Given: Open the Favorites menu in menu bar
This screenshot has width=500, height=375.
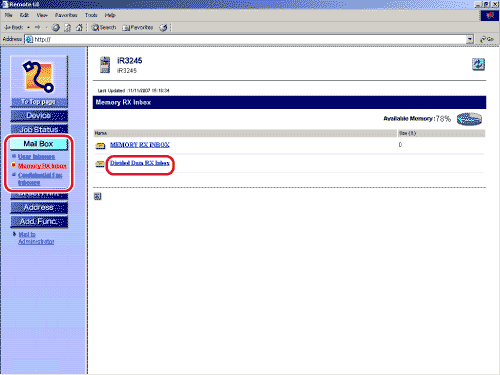Looking at the screenshot, I should click(66, 15).
